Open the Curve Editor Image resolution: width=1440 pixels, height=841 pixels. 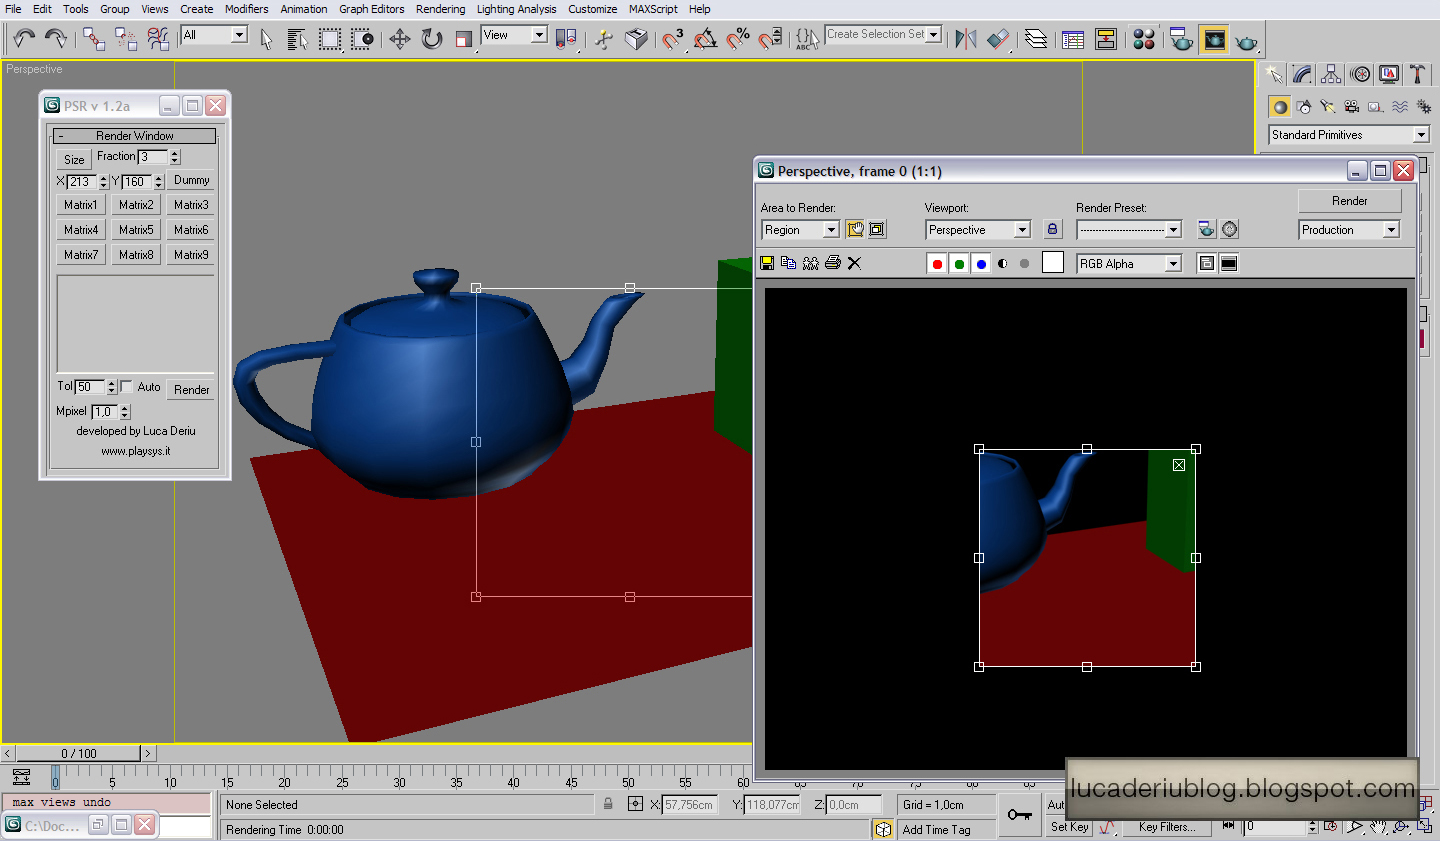1073,39
